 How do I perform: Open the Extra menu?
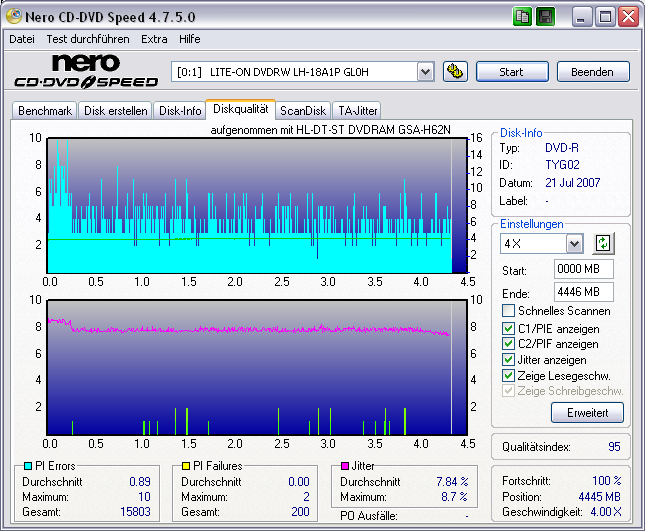pyautogui.click(x=154, y=39)
